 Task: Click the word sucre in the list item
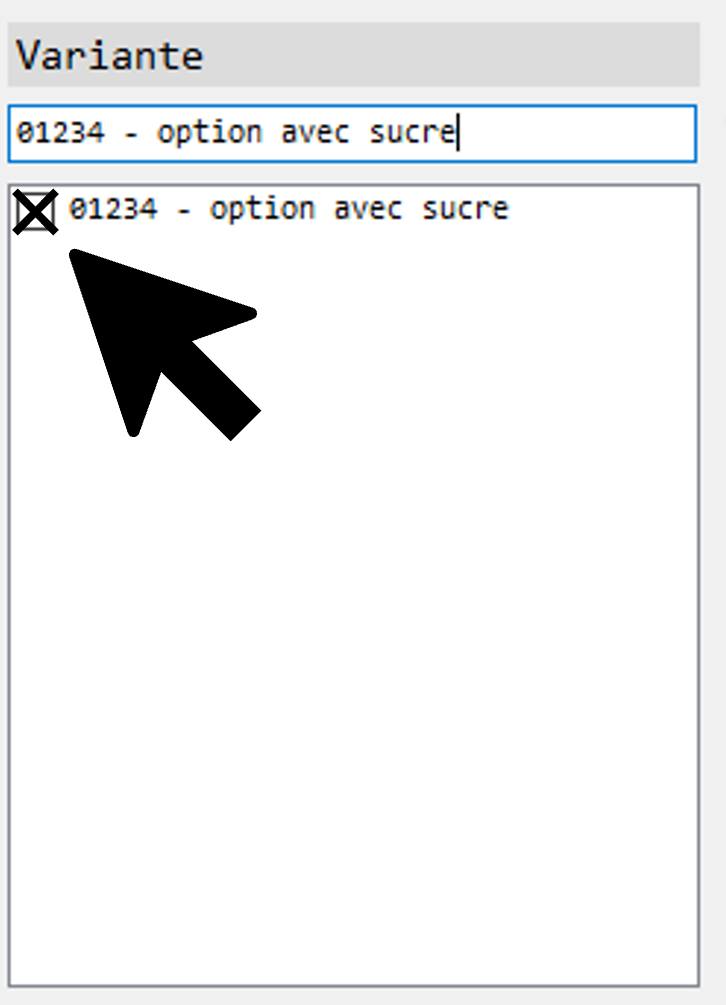pos(465,210)
